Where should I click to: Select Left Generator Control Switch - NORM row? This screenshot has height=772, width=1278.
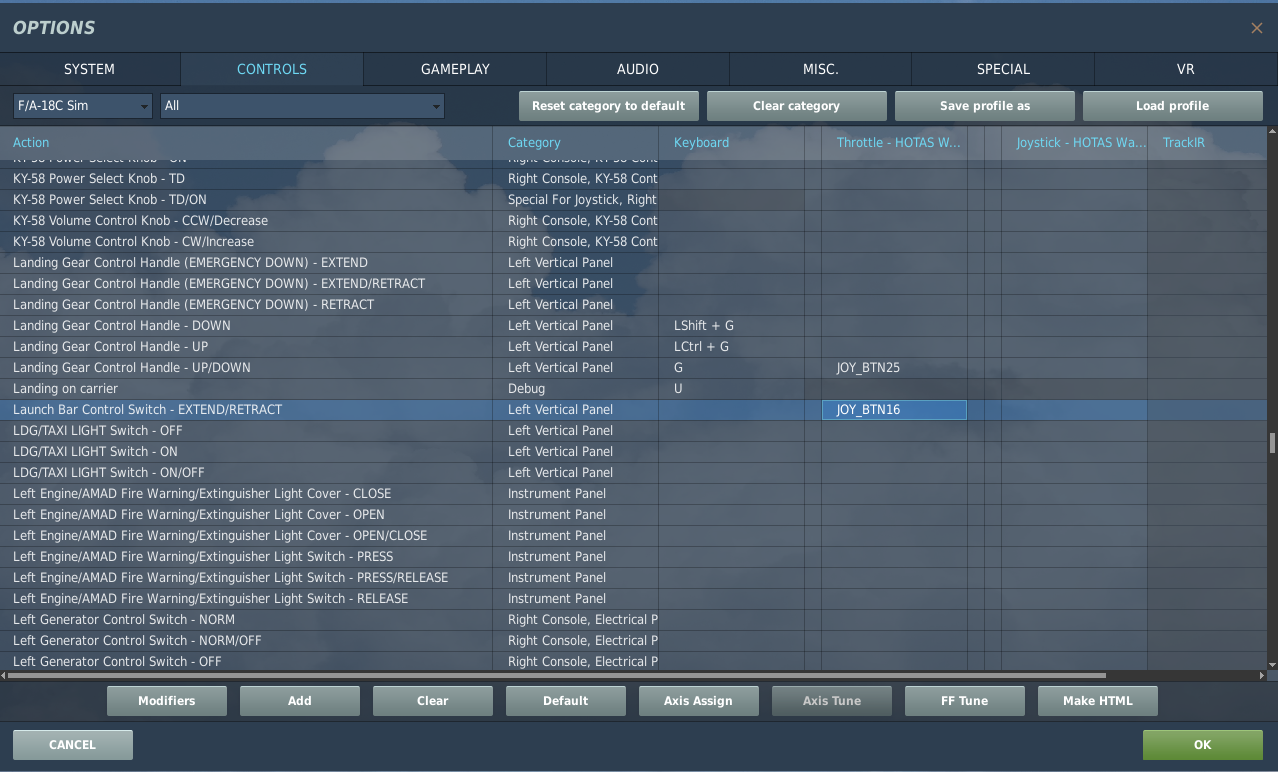[633, 620]
